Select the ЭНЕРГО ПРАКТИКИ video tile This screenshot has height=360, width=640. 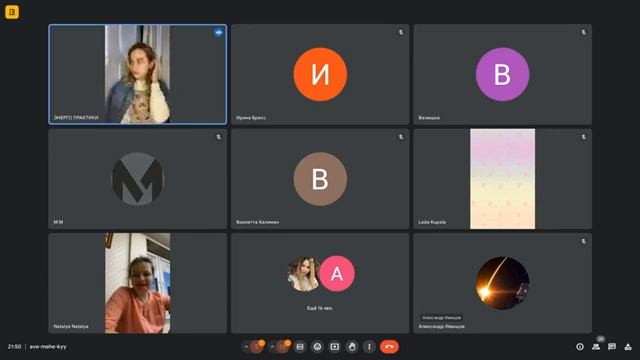pos(138,74)
